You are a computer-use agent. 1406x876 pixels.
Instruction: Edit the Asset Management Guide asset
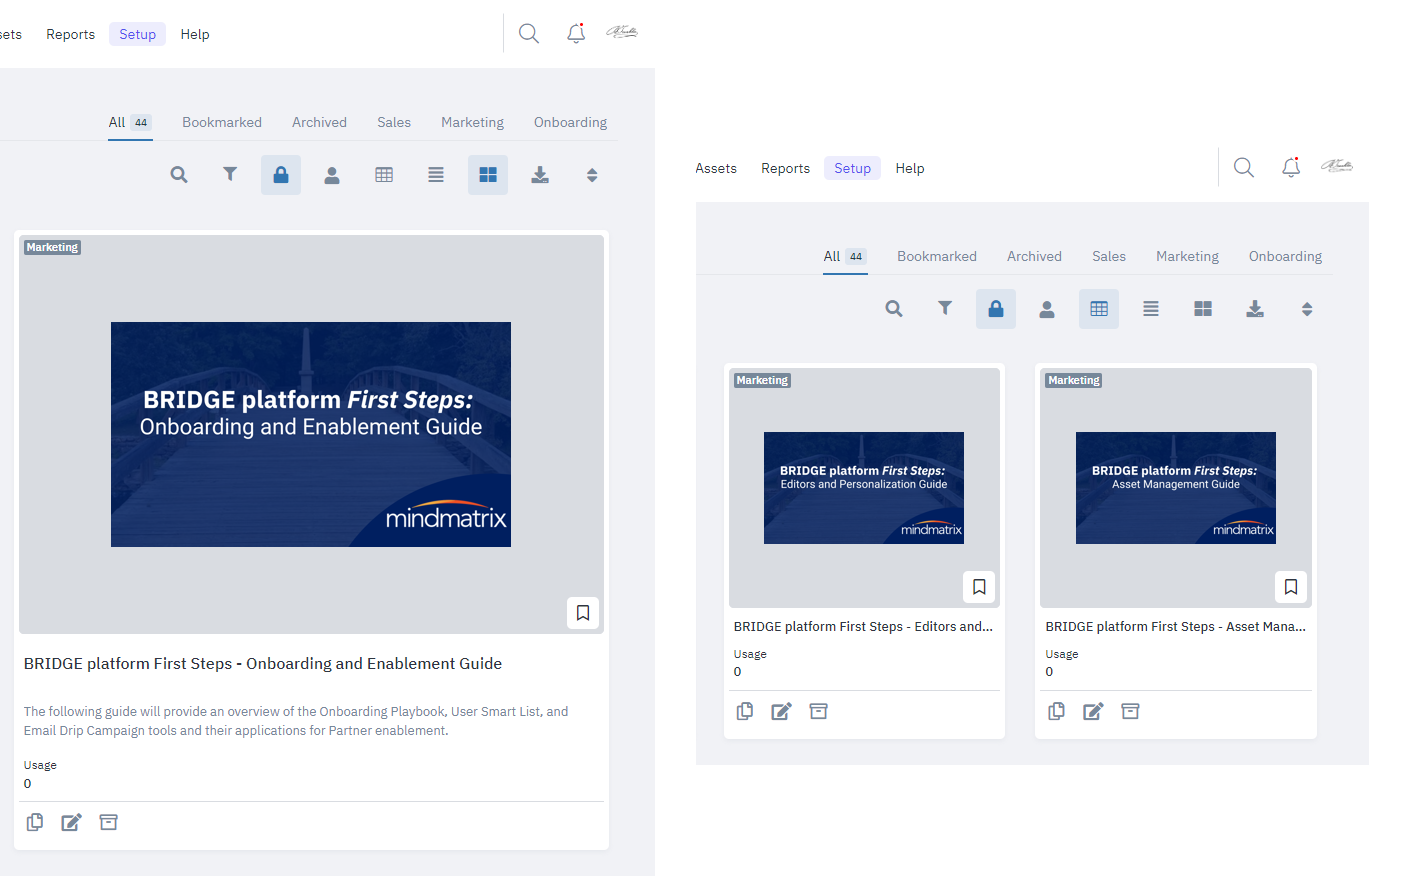coord(1093,711)
